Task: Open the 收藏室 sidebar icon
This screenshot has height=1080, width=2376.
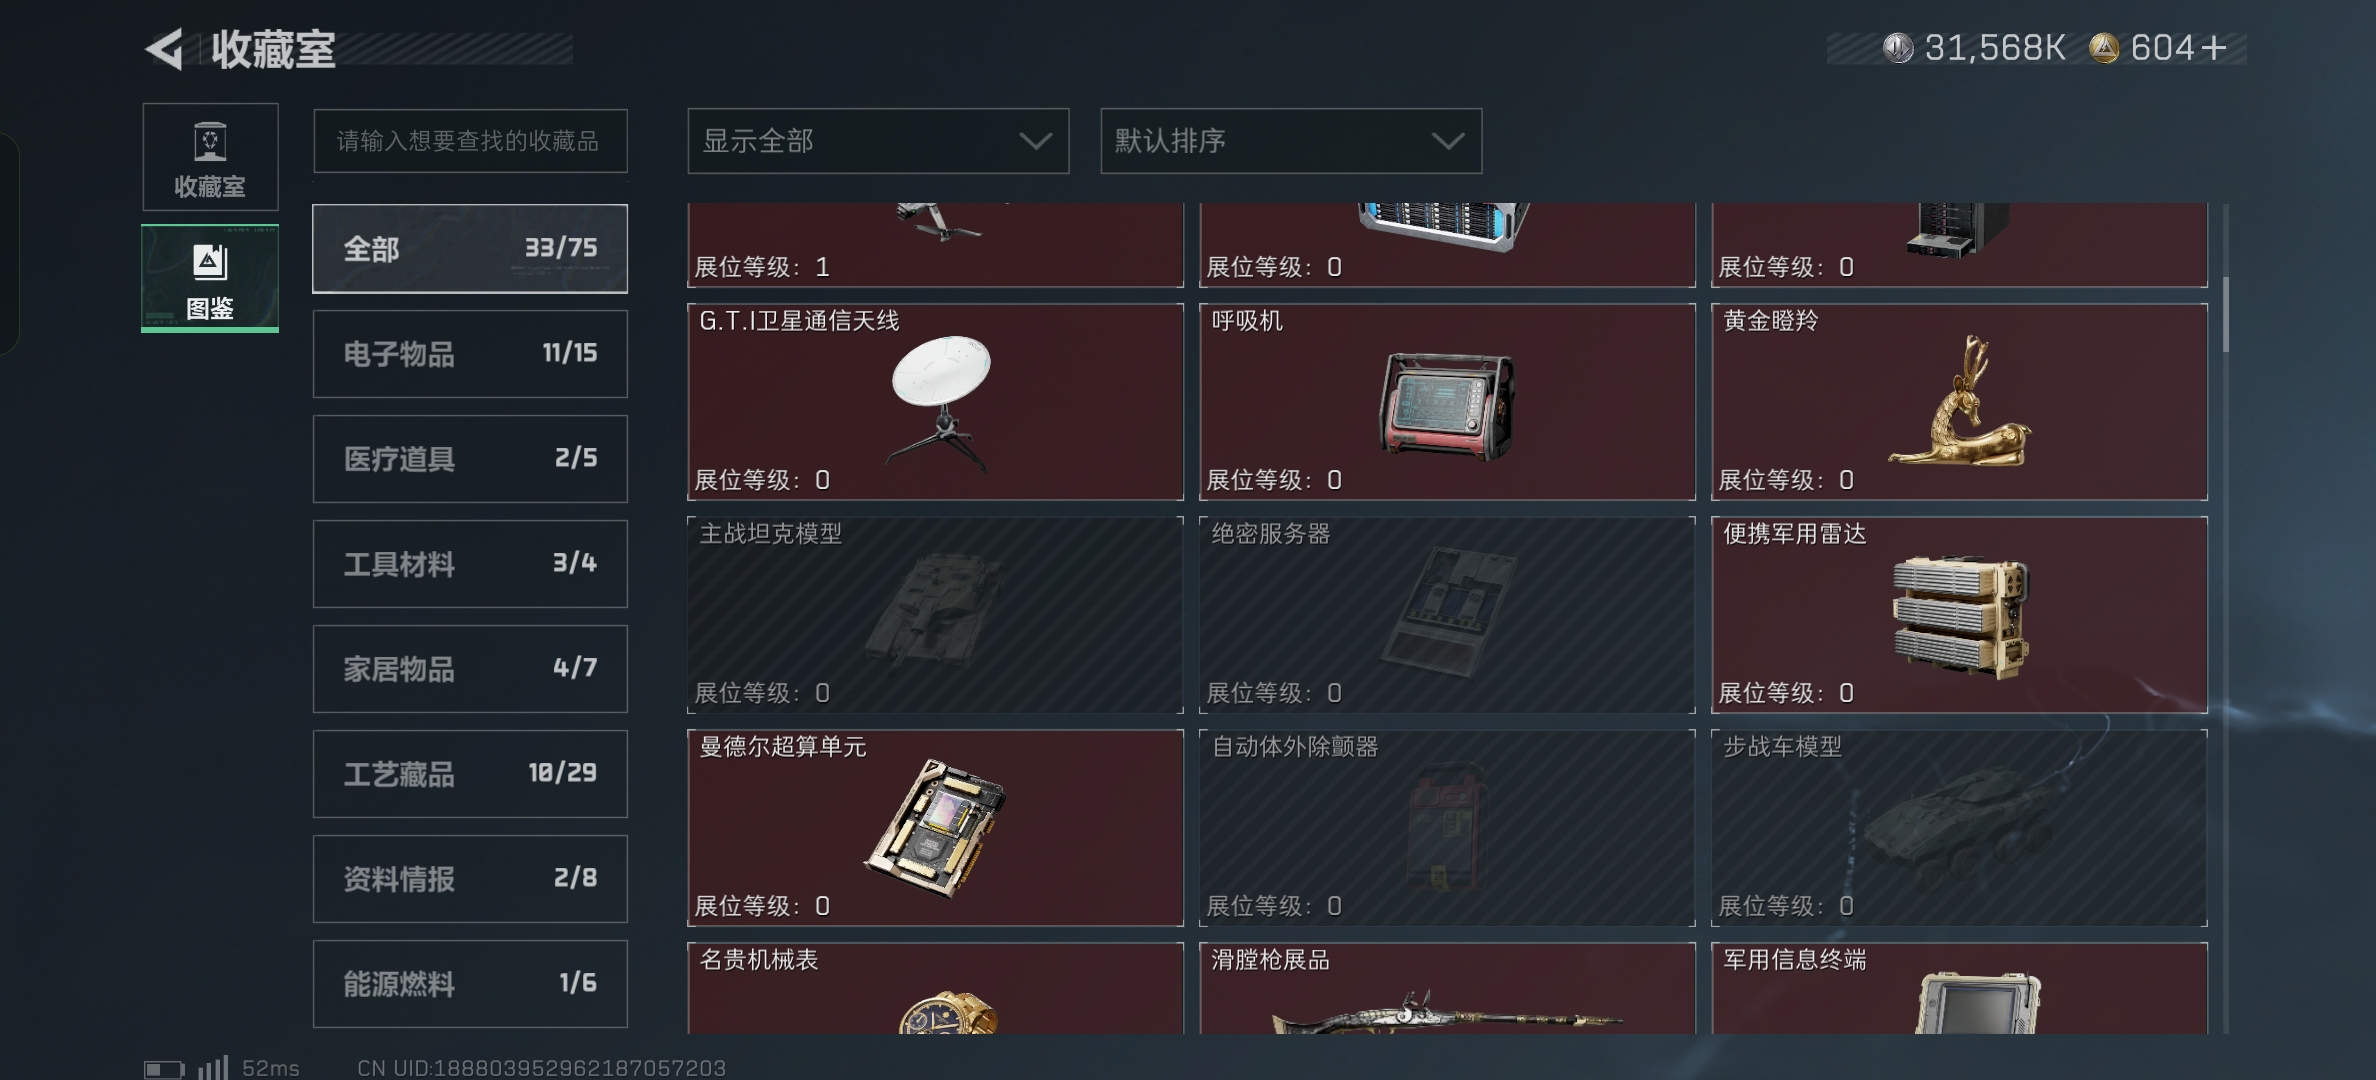Action: tap(210, 157)
